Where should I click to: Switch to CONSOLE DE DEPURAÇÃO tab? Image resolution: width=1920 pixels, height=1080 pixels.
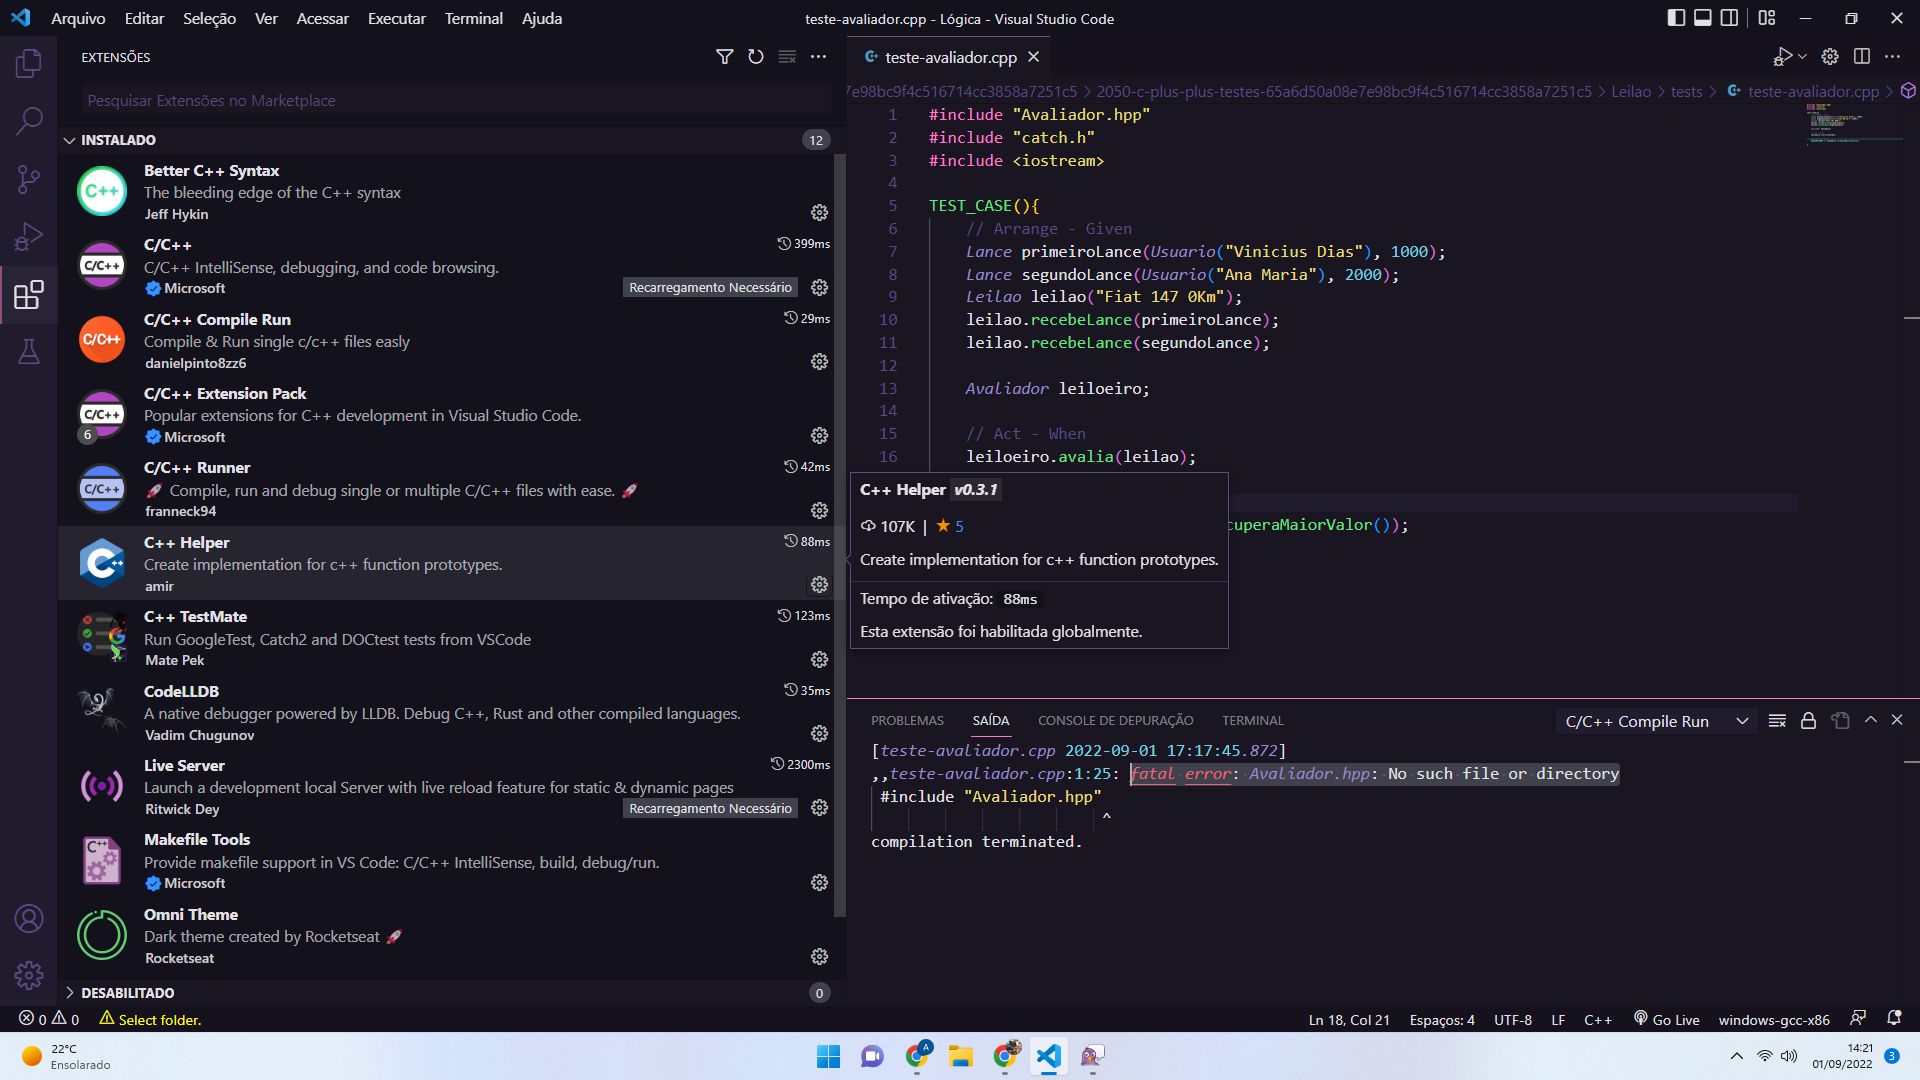tap(1115, 721)
